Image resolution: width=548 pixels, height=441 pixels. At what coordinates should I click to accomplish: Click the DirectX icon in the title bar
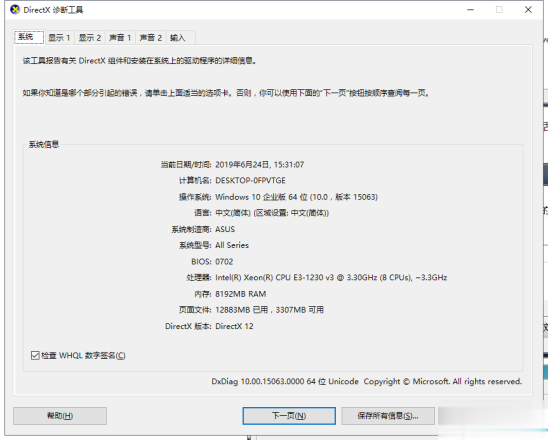tap(15, 9)
